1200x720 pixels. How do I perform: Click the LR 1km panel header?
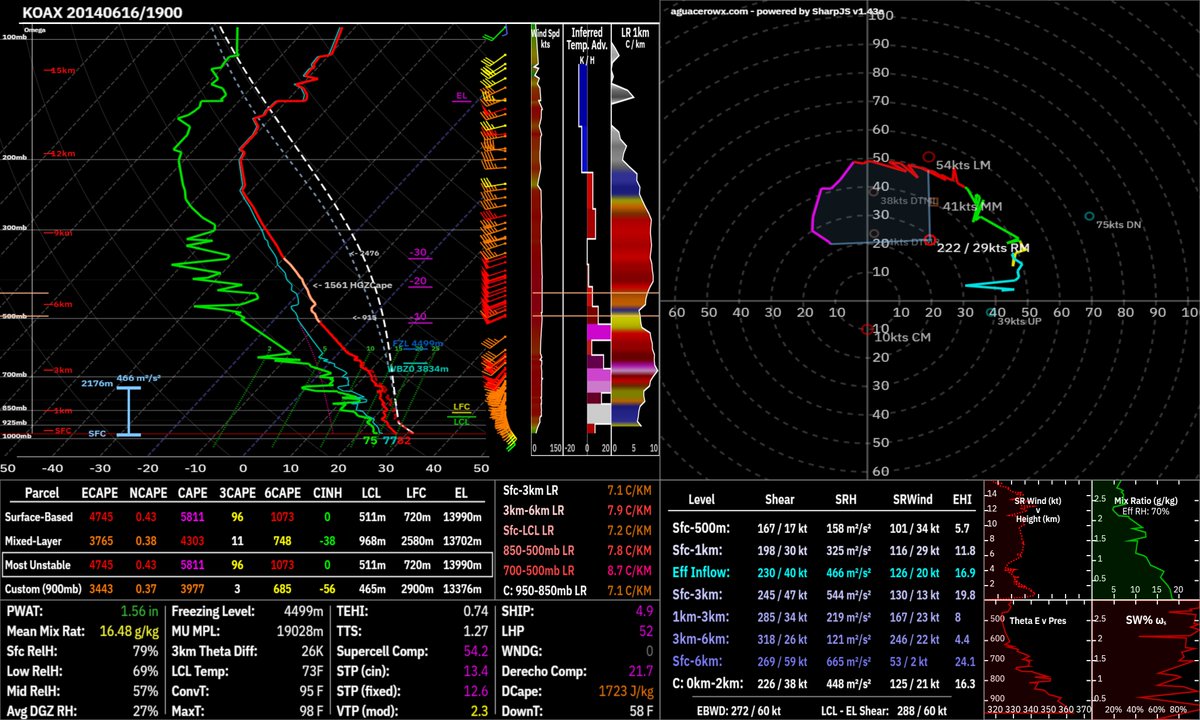tap(634, 38)
